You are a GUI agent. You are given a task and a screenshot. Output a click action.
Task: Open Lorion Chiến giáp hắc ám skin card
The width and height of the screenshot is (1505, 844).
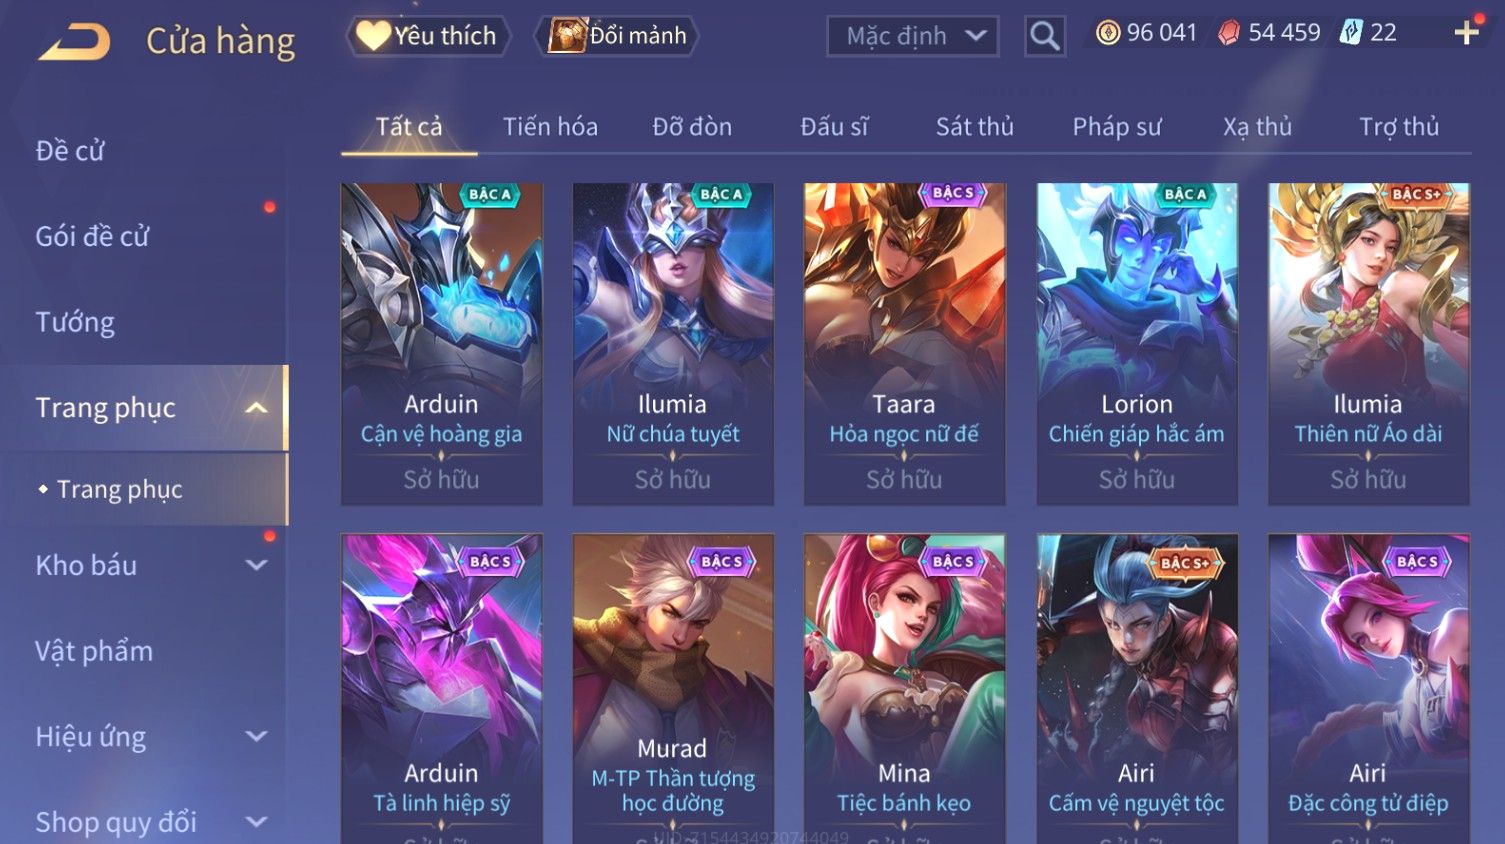tap(1137, 344)
